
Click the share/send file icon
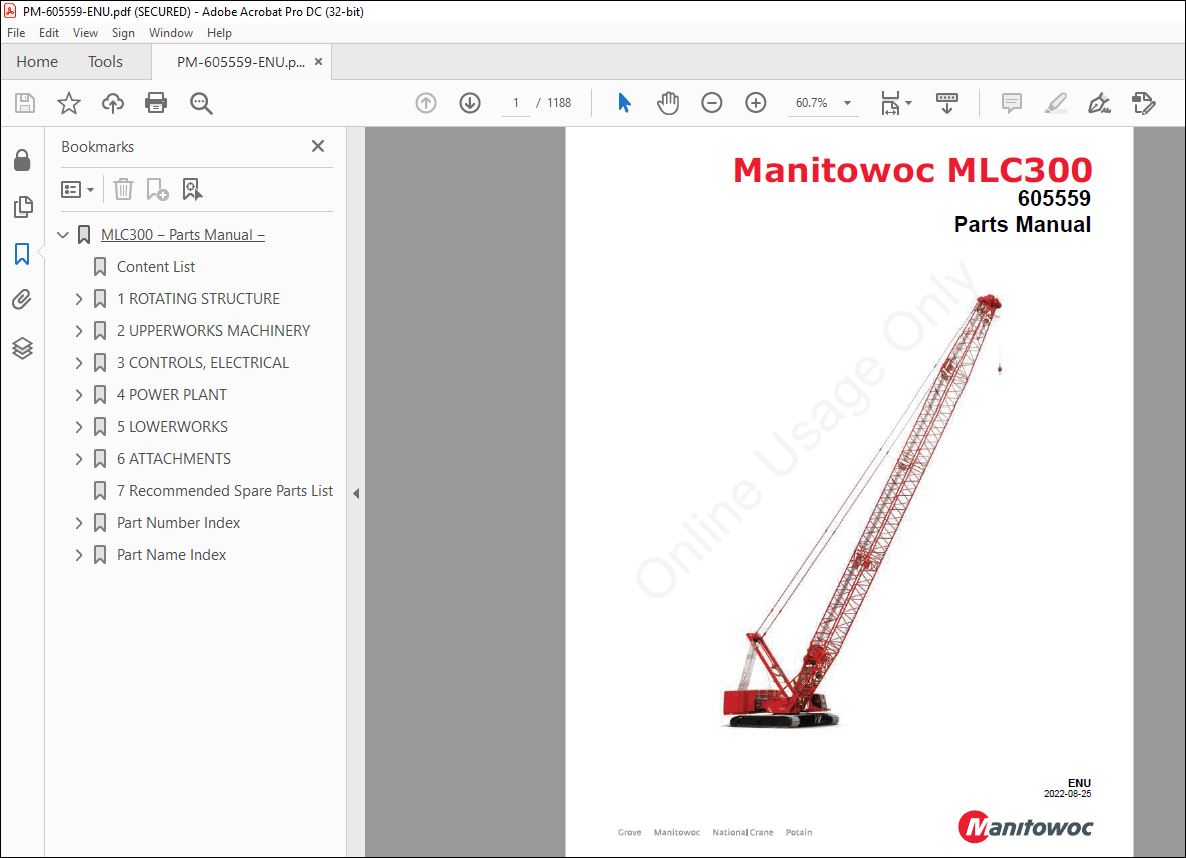tap(1144, 103)
